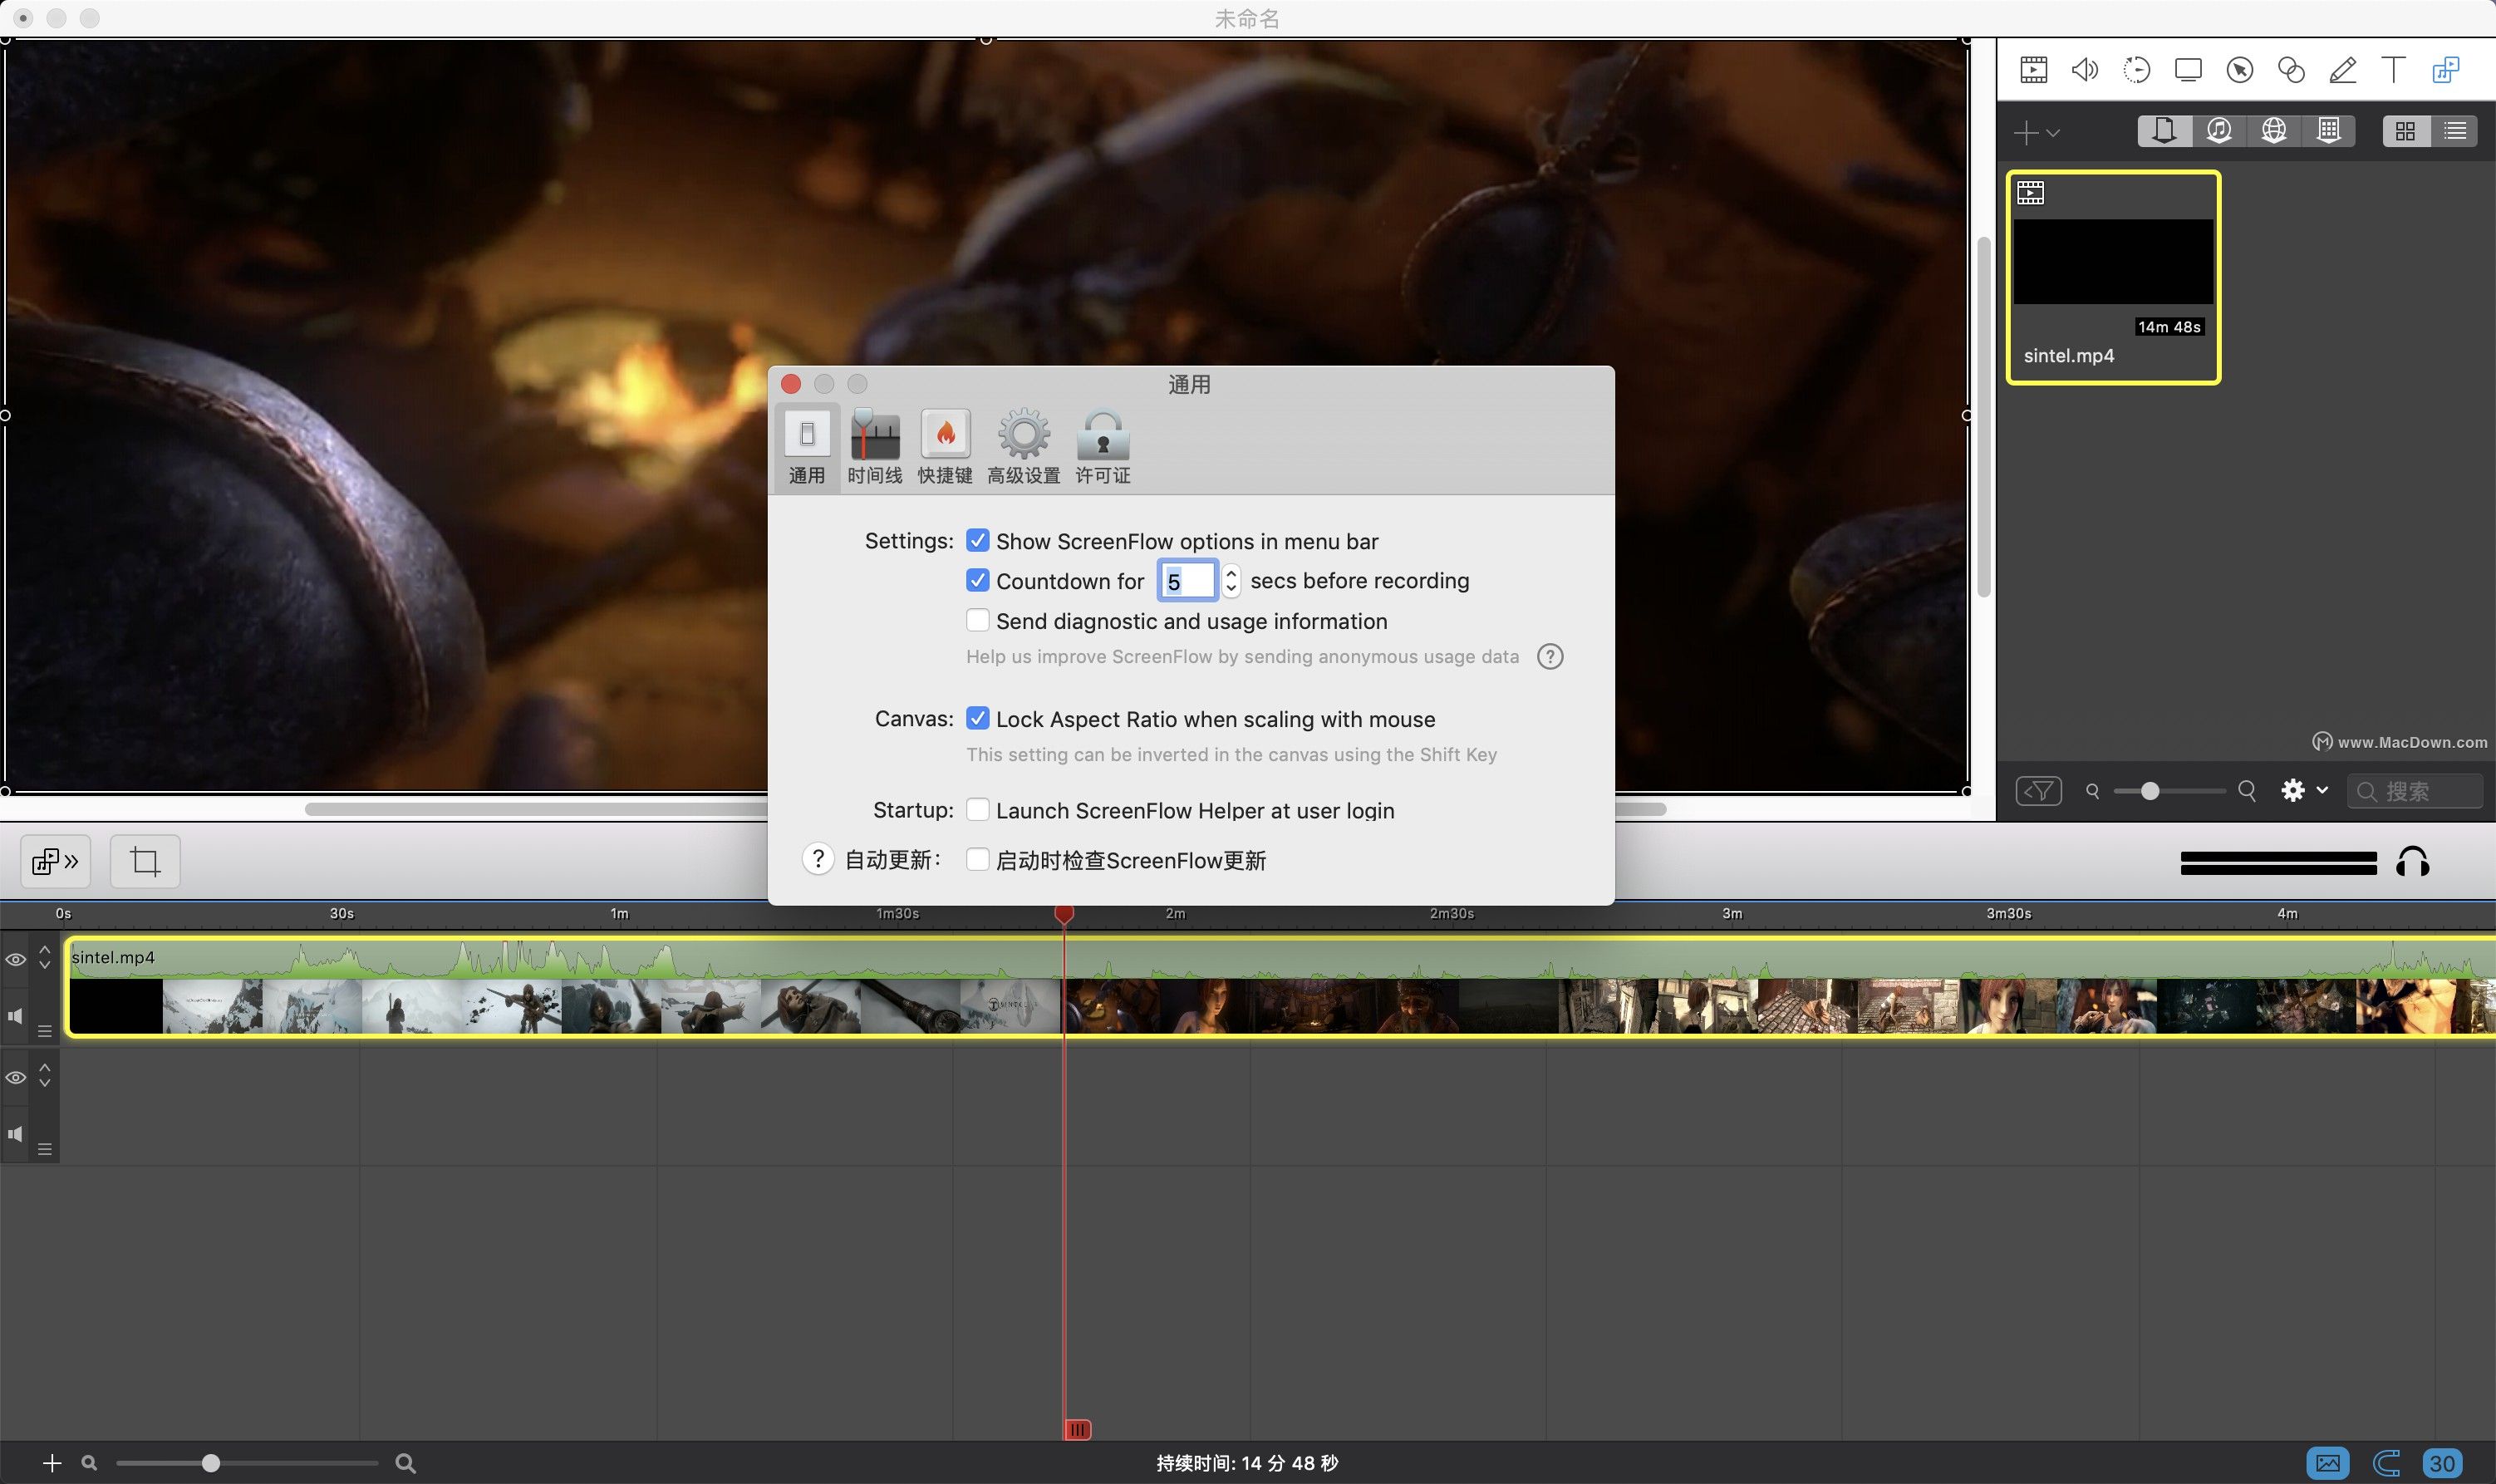Click the timeline zoom slider
2496x1484 pixels.
(x=246, y=1463)
